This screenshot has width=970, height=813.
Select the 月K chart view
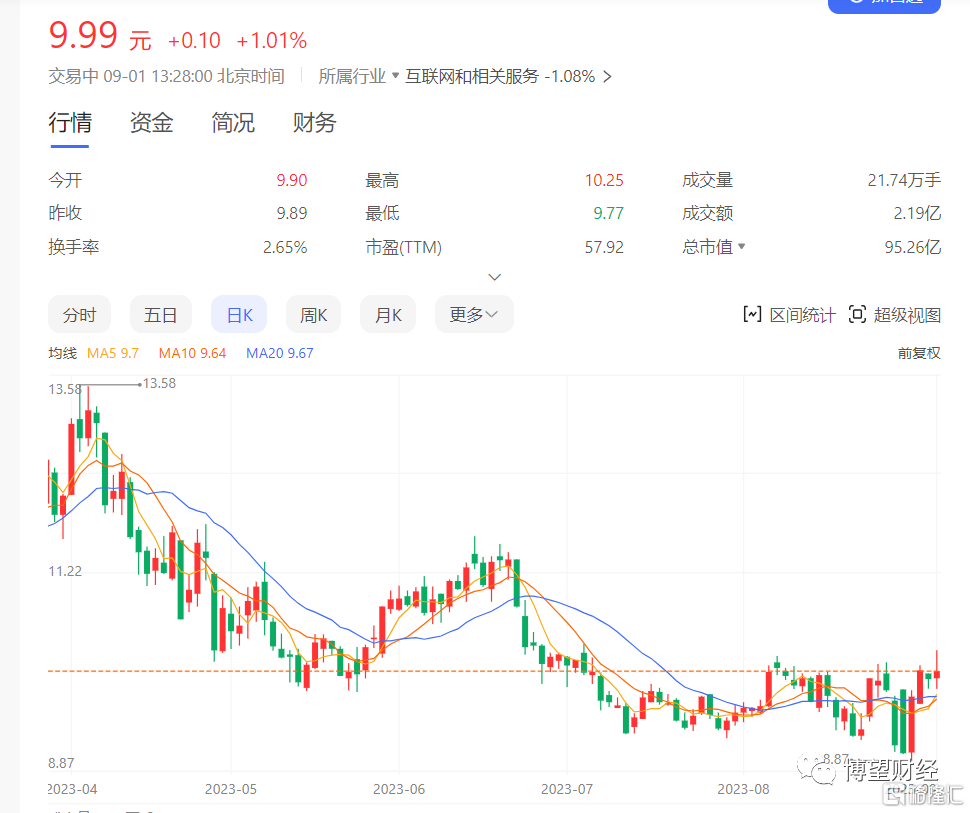click(388, 315)
